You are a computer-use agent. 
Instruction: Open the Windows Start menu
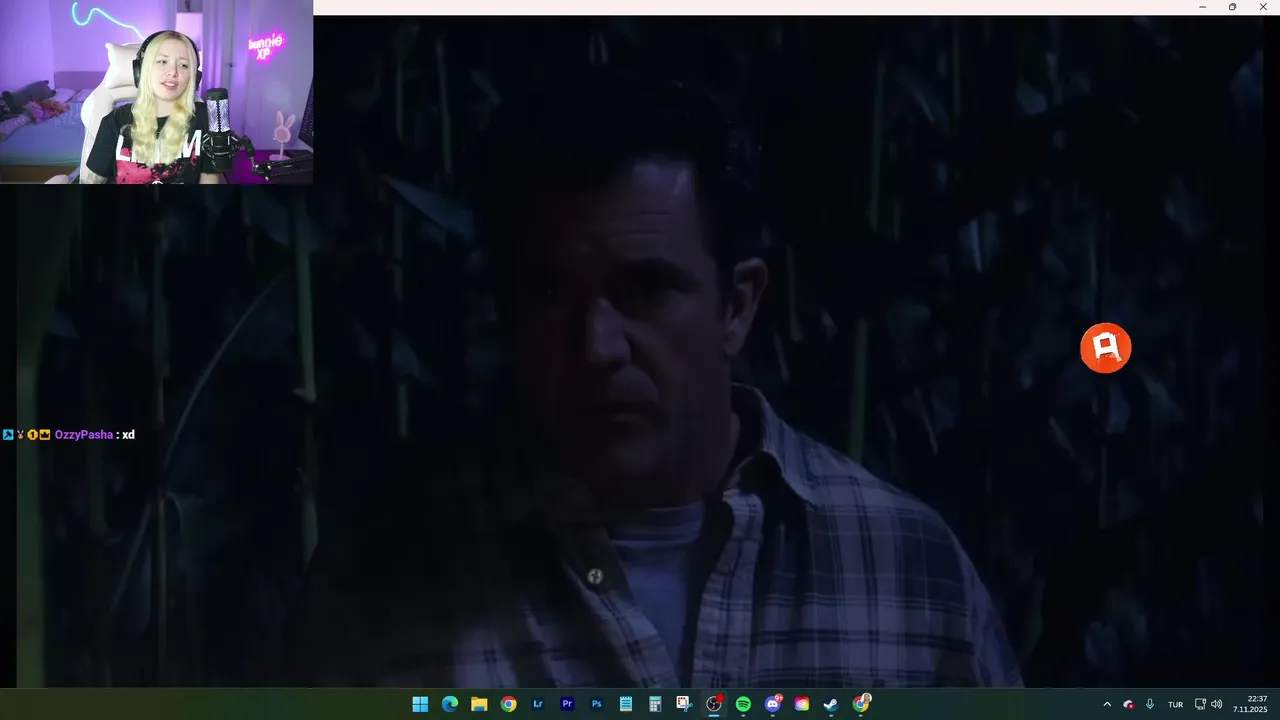(420, 704)
